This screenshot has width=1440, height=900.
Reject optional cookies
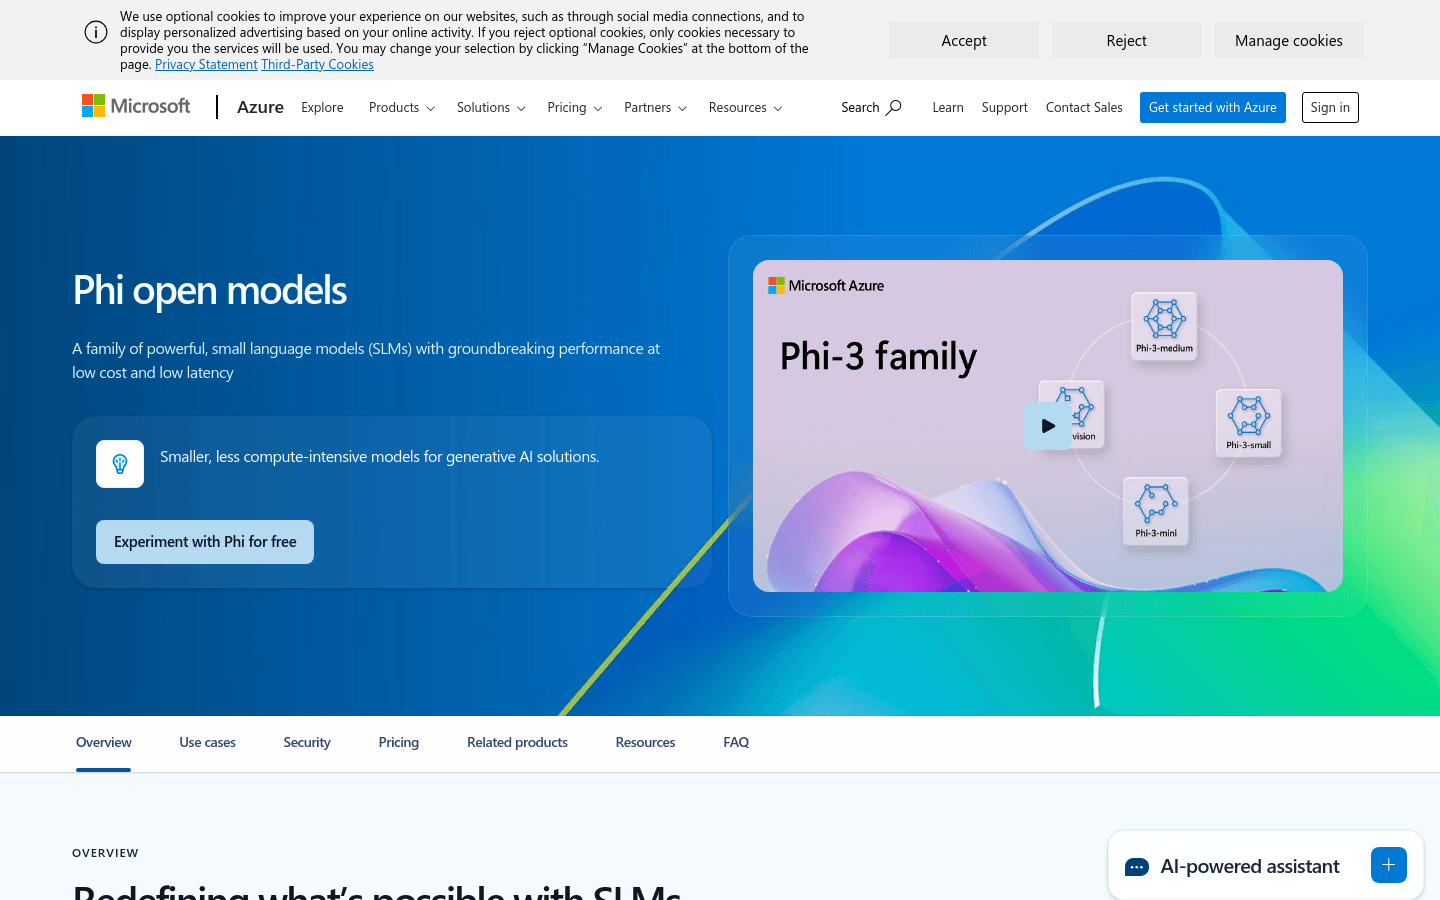(1126, 40)
